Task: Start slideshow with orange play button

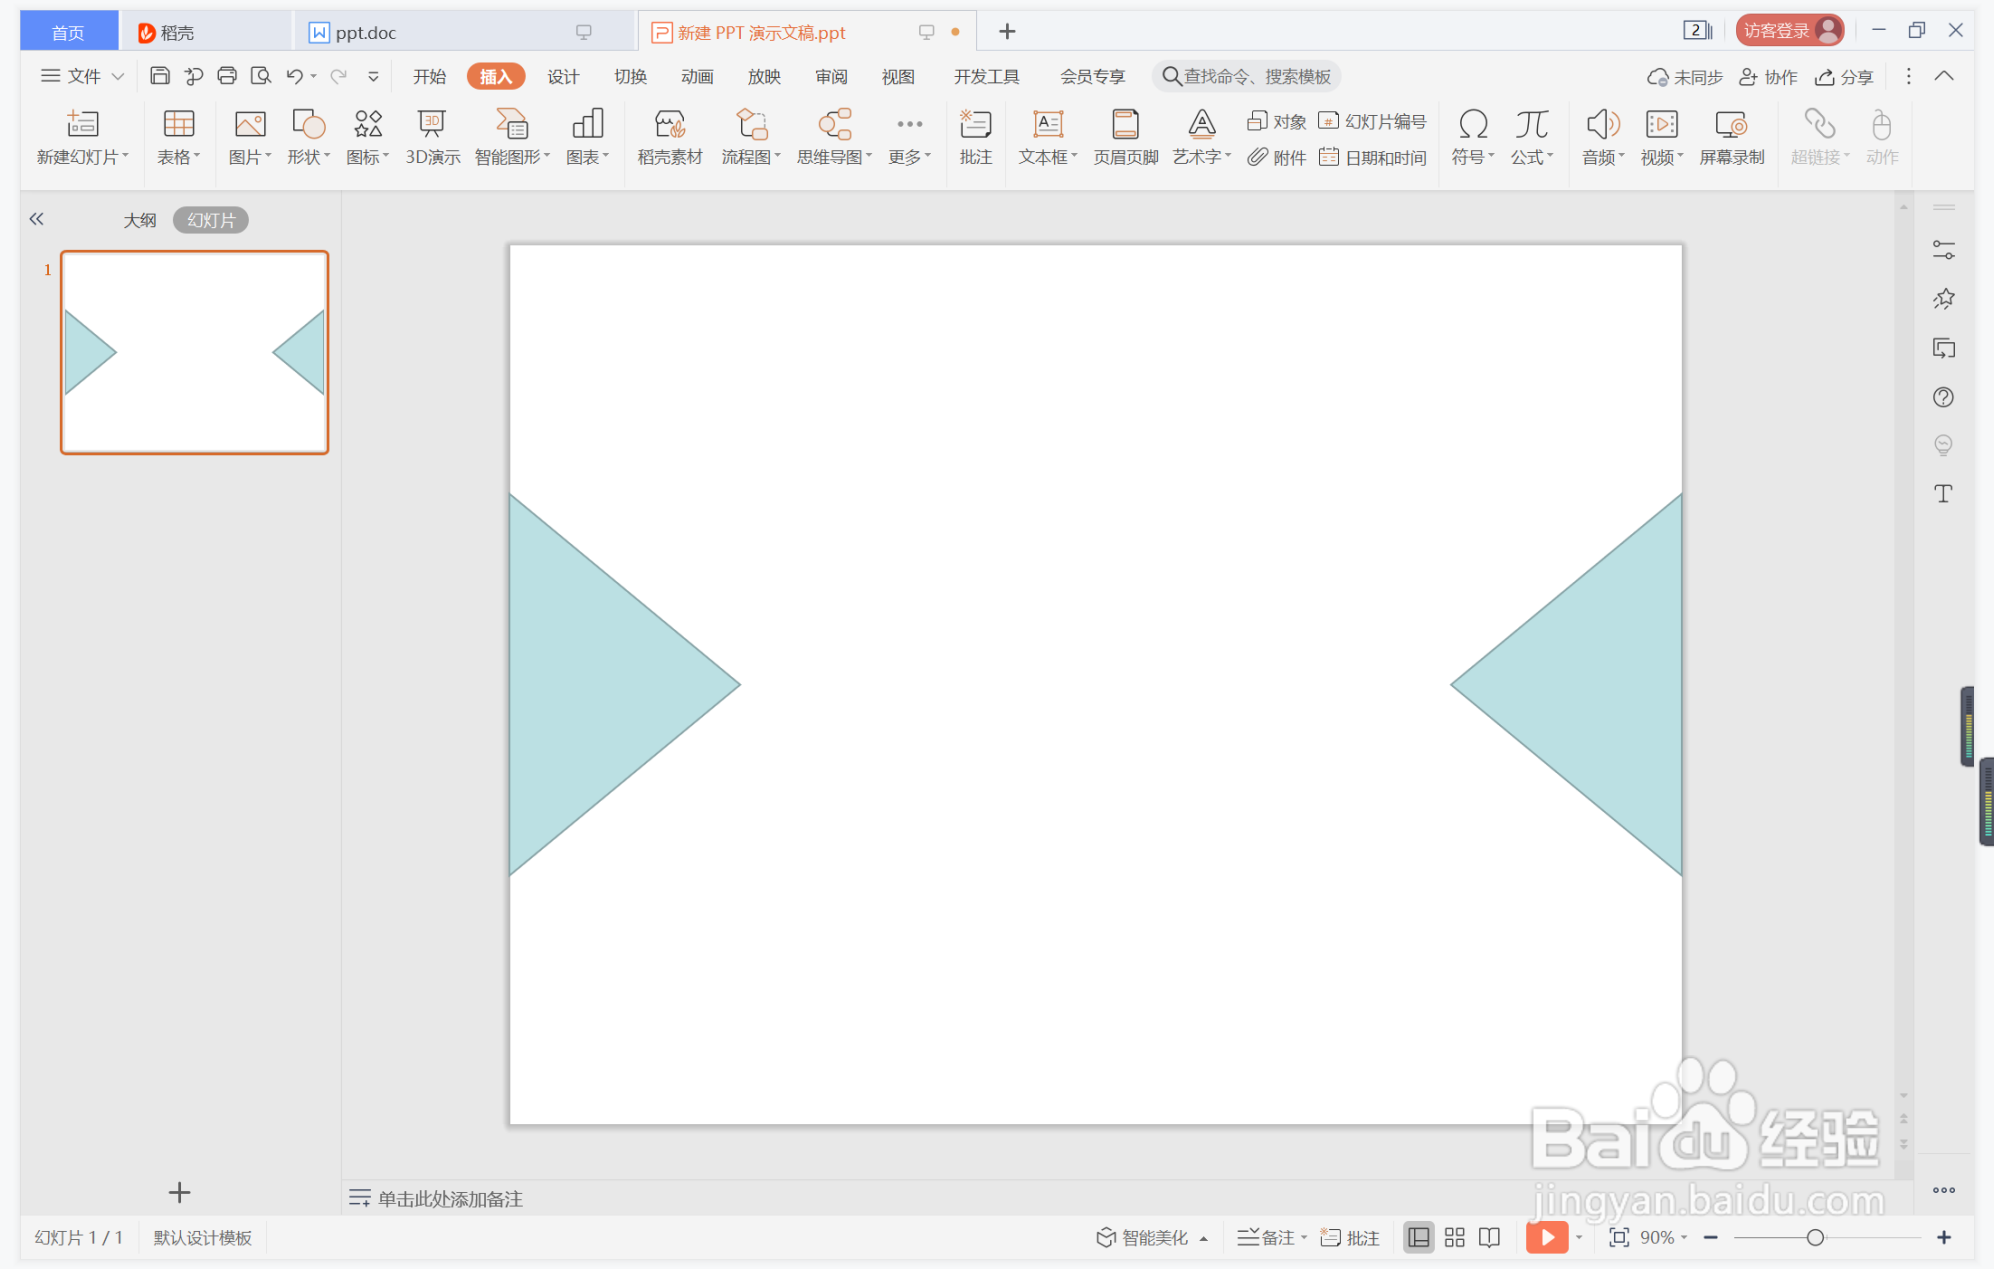Action: click(x=1546, y=1237)
